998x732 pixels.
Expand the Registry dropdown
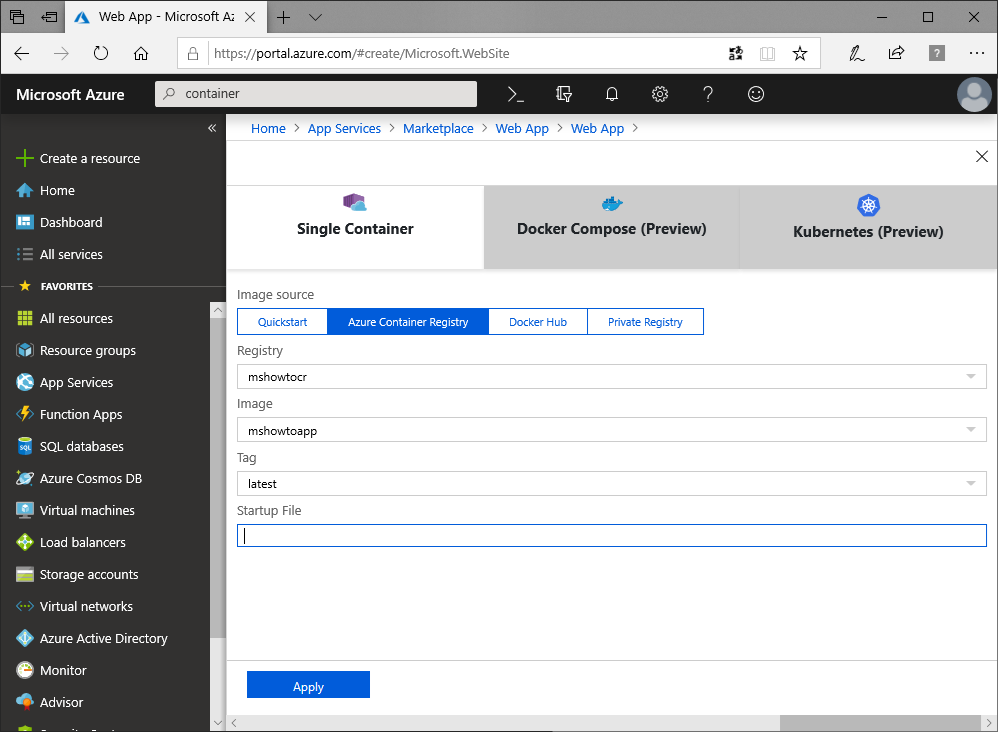point(611,377)
